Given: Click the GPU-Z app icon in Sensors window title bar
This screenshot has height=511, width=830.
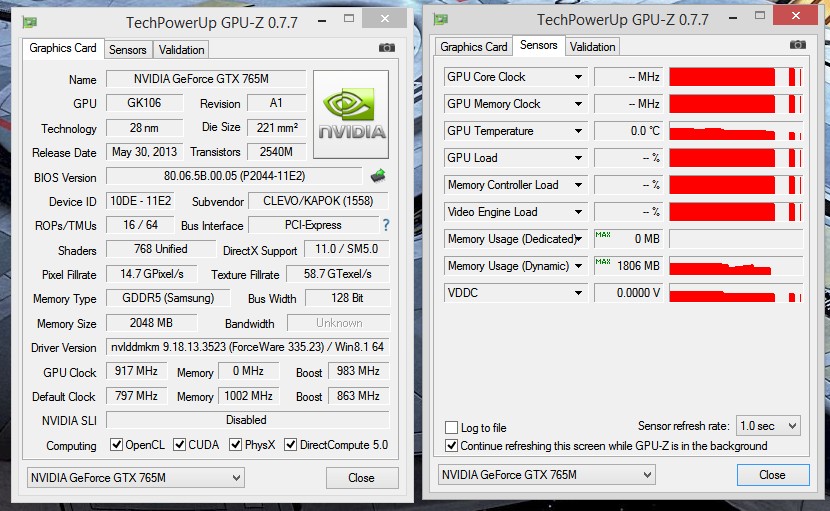Looking at the screenshot, I should tap(440, 20).
